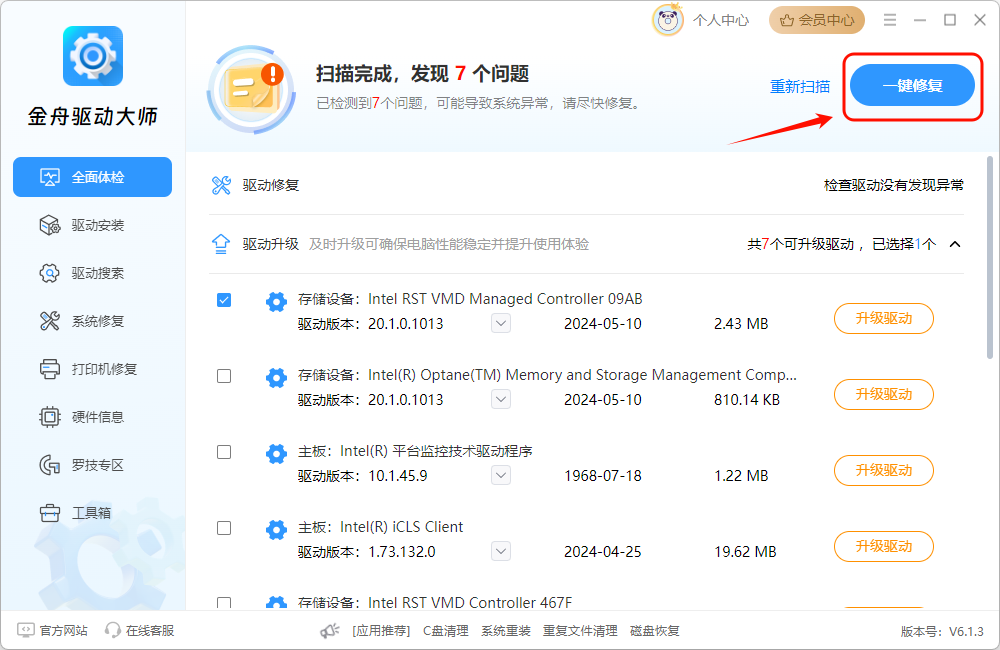The width and height of the screenshot is (1000, 650).
Task: Click the version number V6.1.3 text
Action: click(x=966, y=632)
